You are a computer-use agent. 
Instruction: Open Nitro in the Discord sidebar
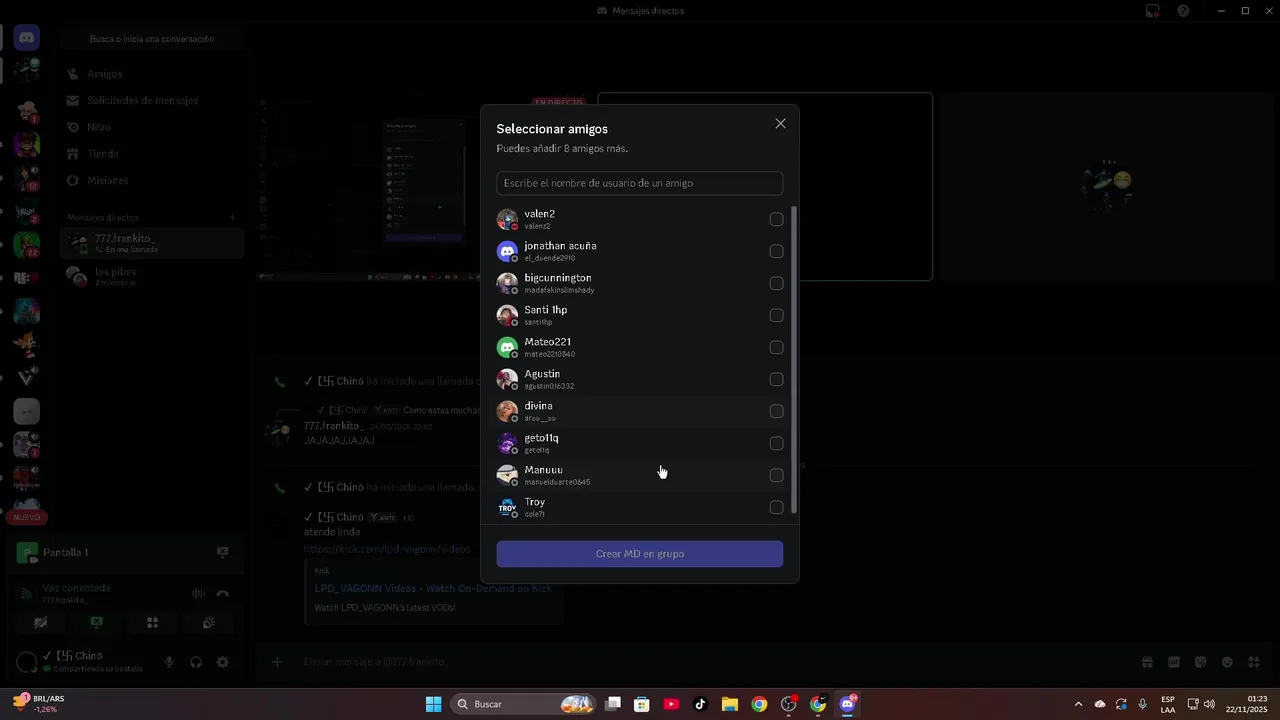tap(152, 127)
